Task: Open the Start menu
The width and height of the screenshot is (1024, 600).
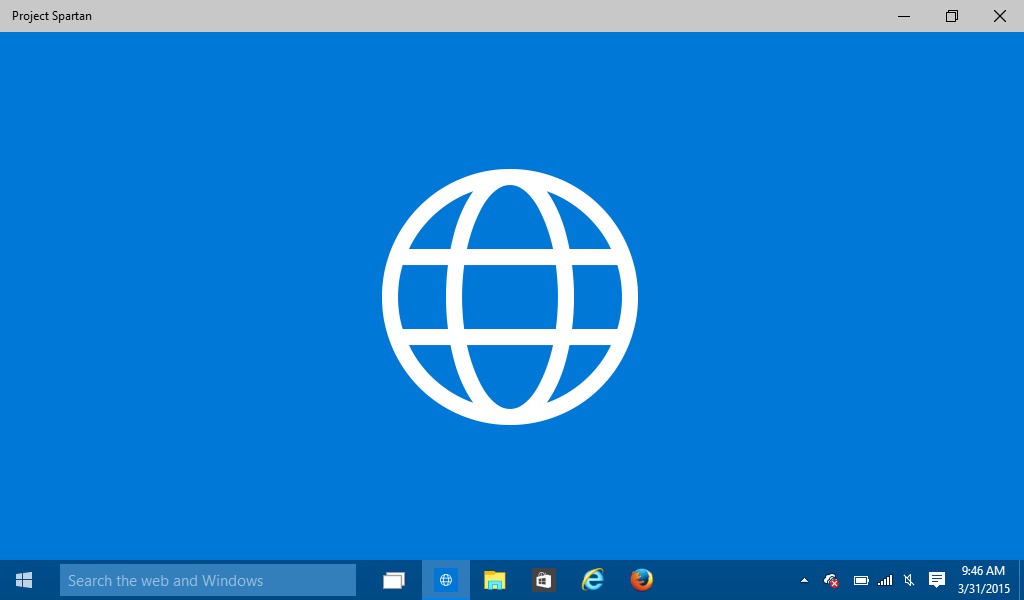Action: (x=23, y=580)
